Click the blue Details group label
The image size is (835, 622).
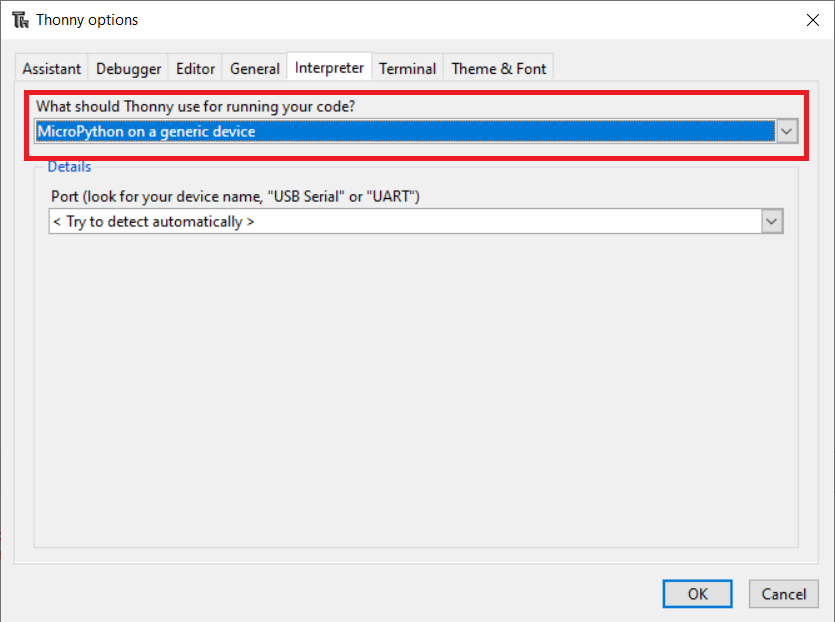pyautogui.click(x=69, y=167)
